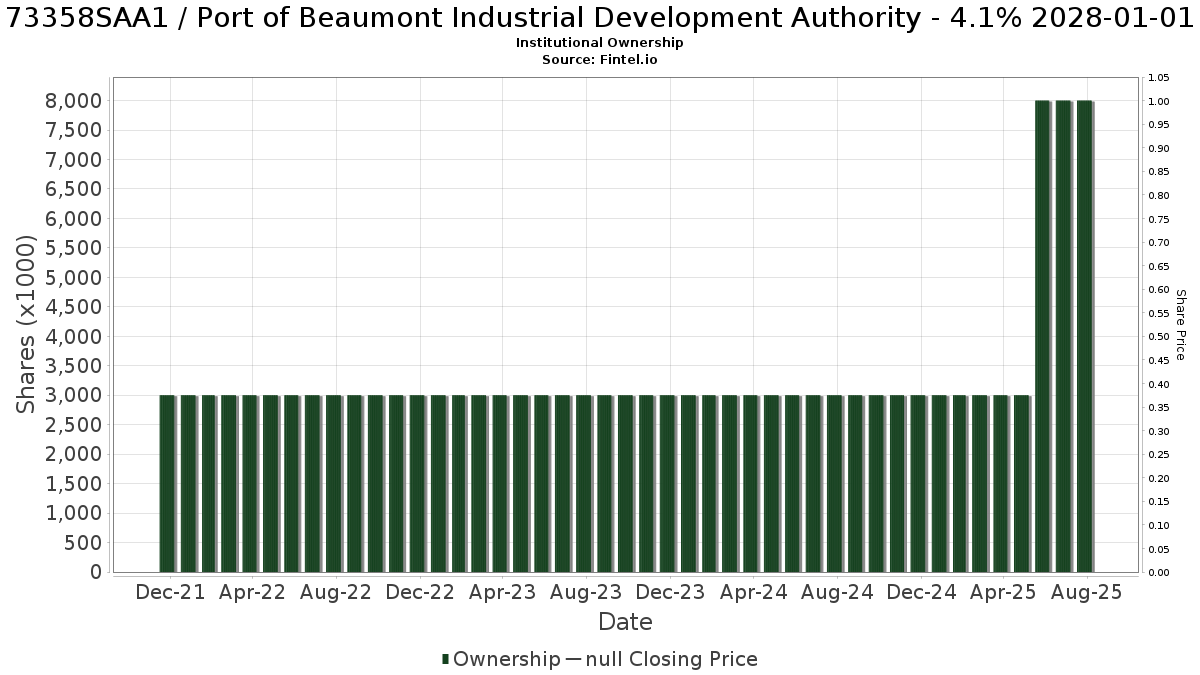
Task: Click the green Ownership legend square icon
Action: pos(446,659)
